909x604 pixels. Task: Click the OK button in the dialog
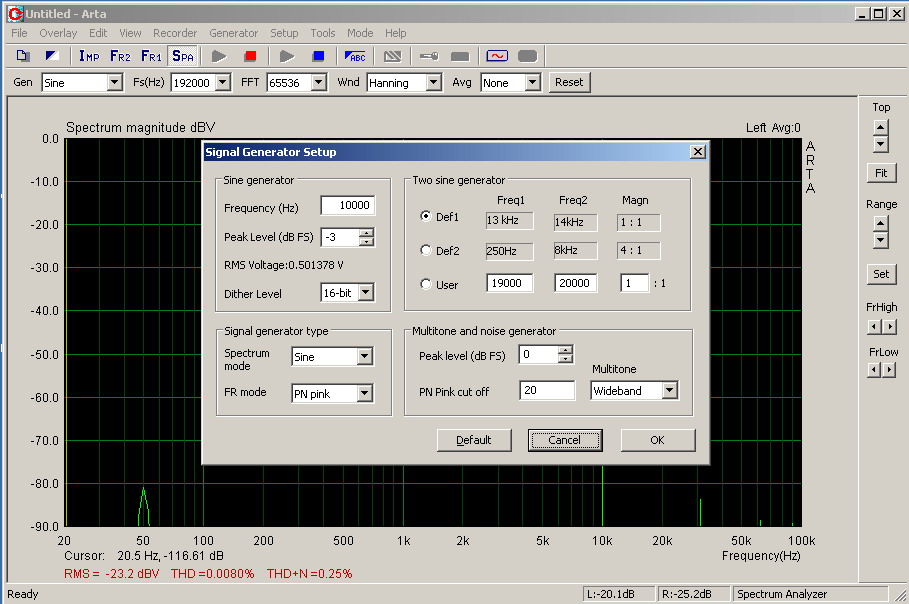657,440
